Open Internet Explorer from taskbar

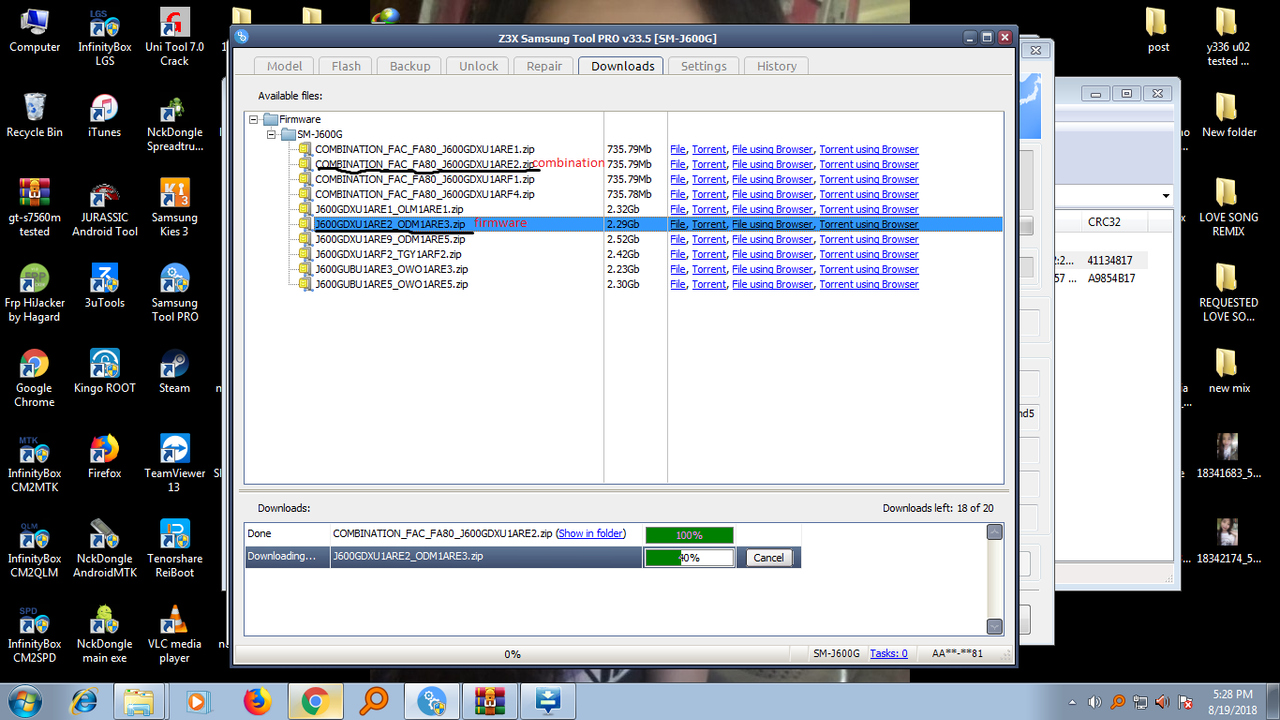tap(84, 701)
